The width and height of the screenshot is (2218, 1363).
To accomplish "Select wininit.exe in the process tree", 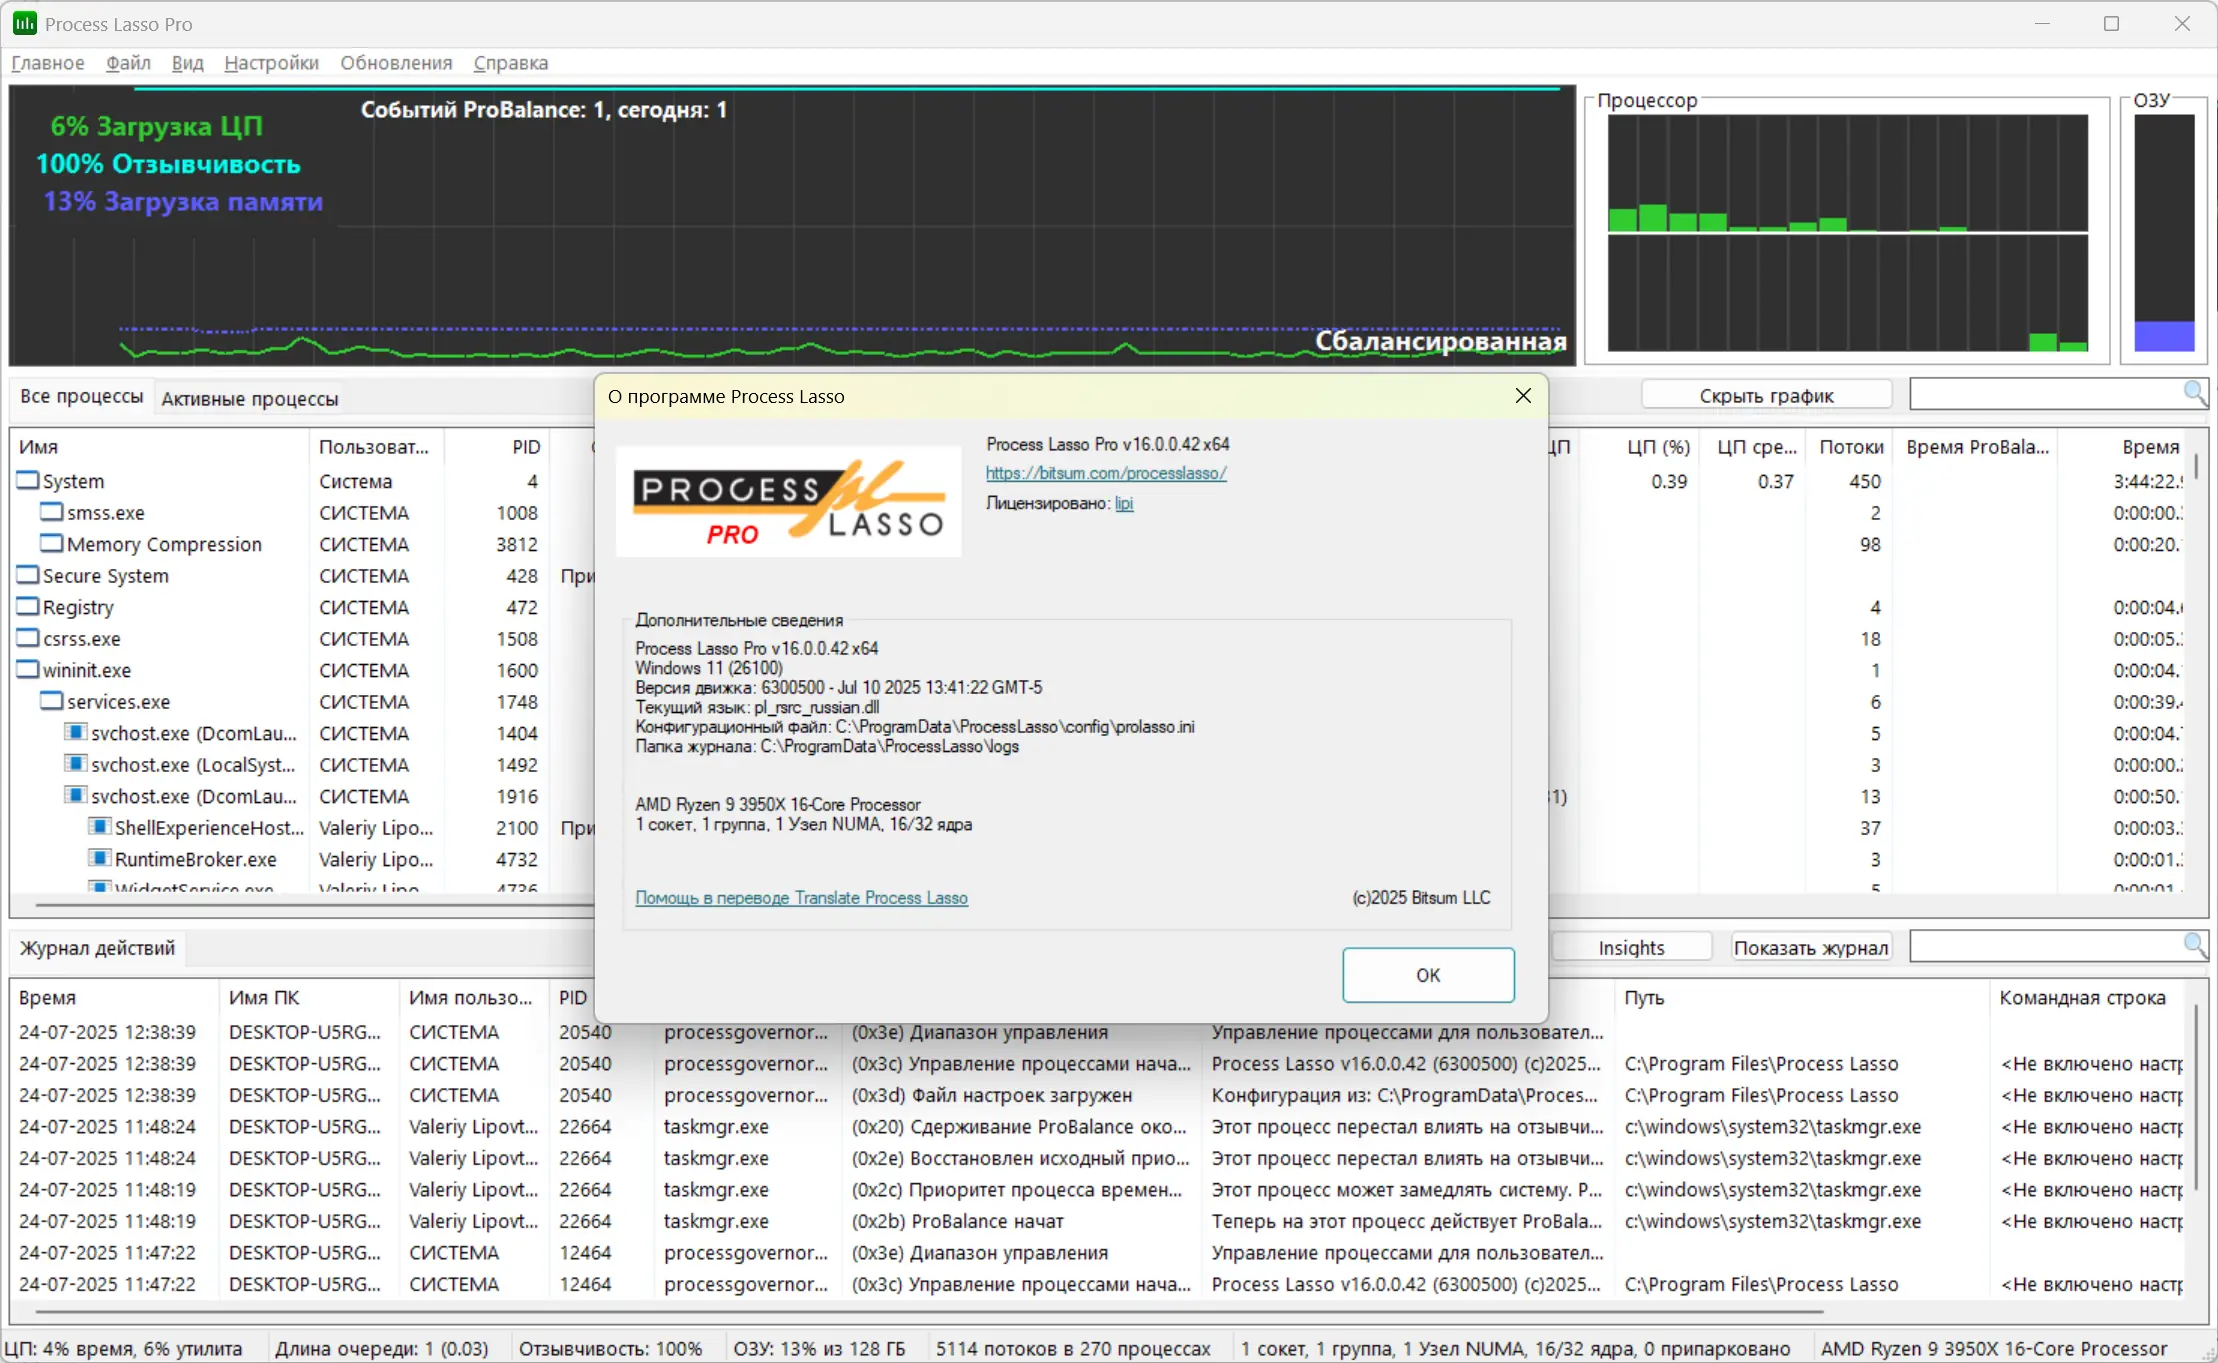I will pyautogui.click(x=87, y=670).
